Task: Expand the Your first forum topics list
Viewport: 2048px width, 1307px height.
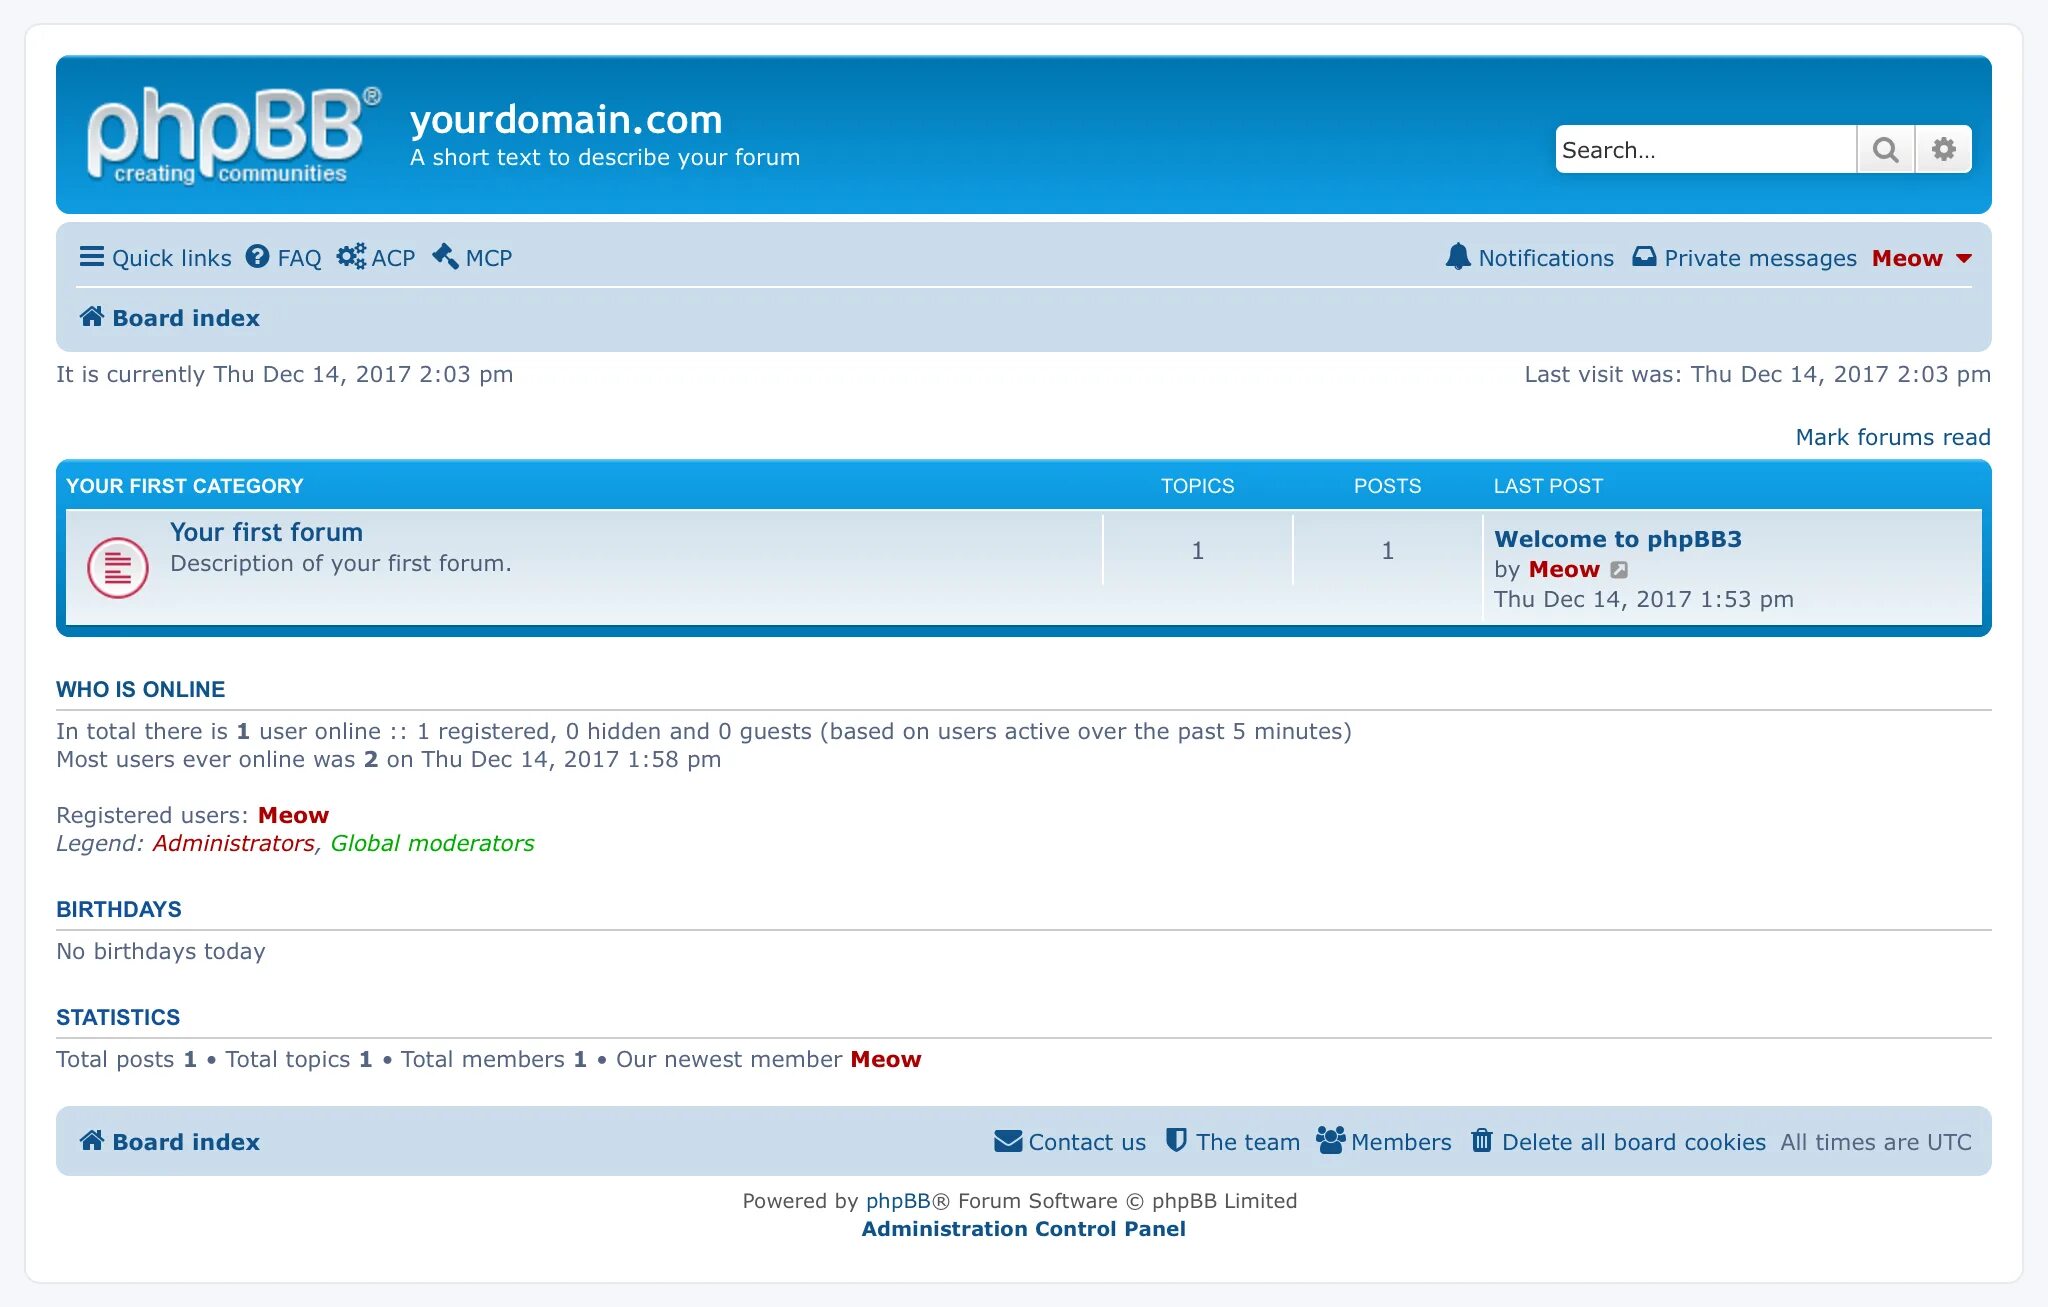Action: pyautogui.click(x=266, y=531)
